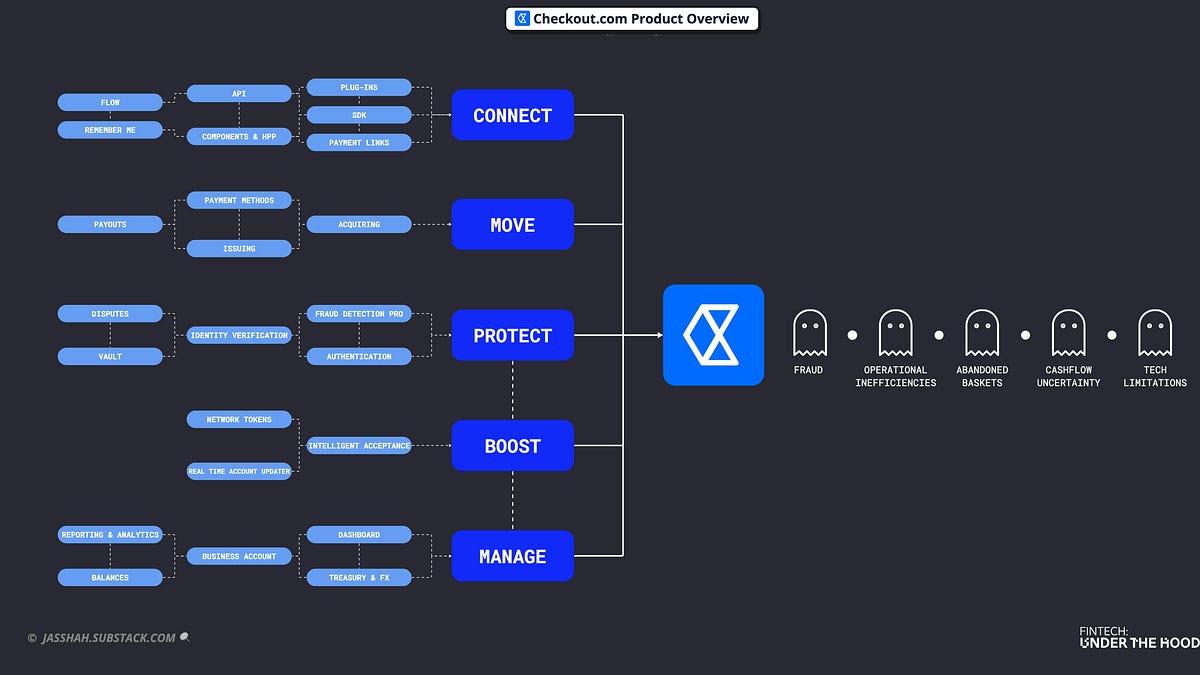The height and width of the screenshot is (675, 1200).
Task: Click the PLUG-INS pill
Action: point(359,87)
